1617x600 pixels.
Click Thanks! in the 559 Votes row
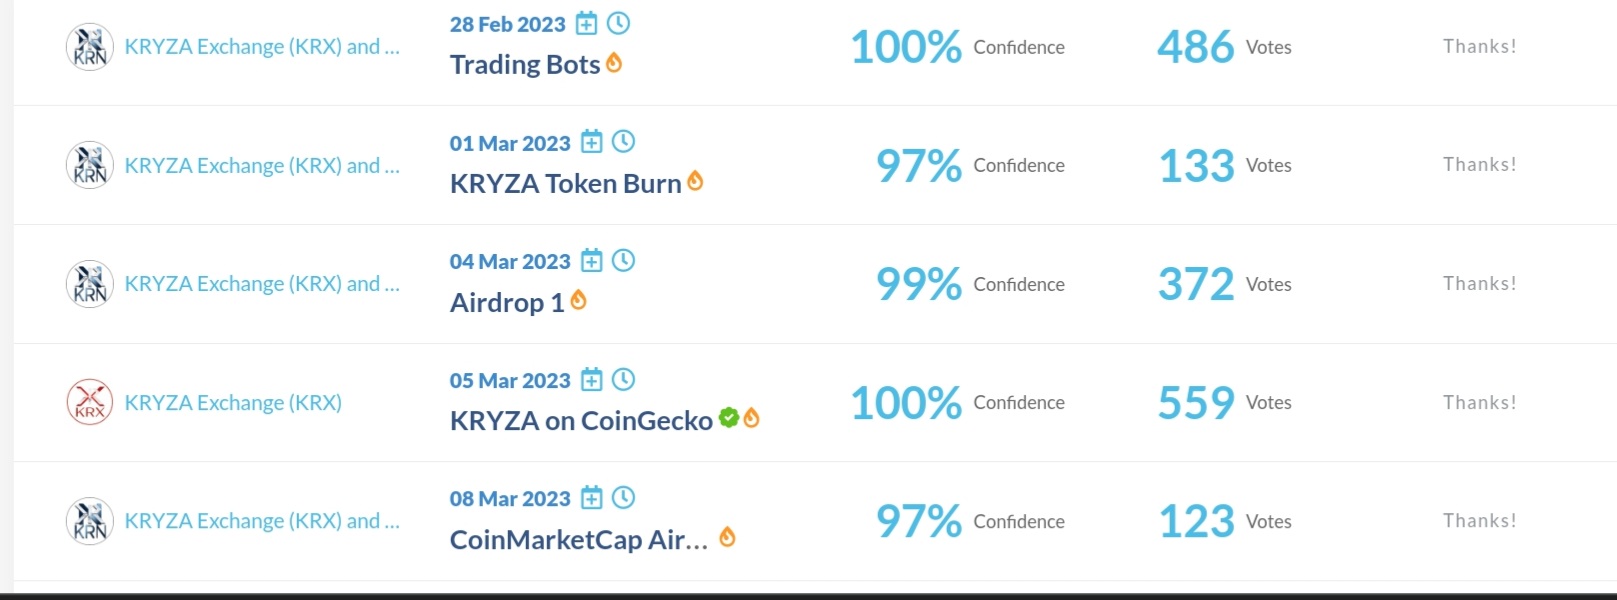point(1480,402)
